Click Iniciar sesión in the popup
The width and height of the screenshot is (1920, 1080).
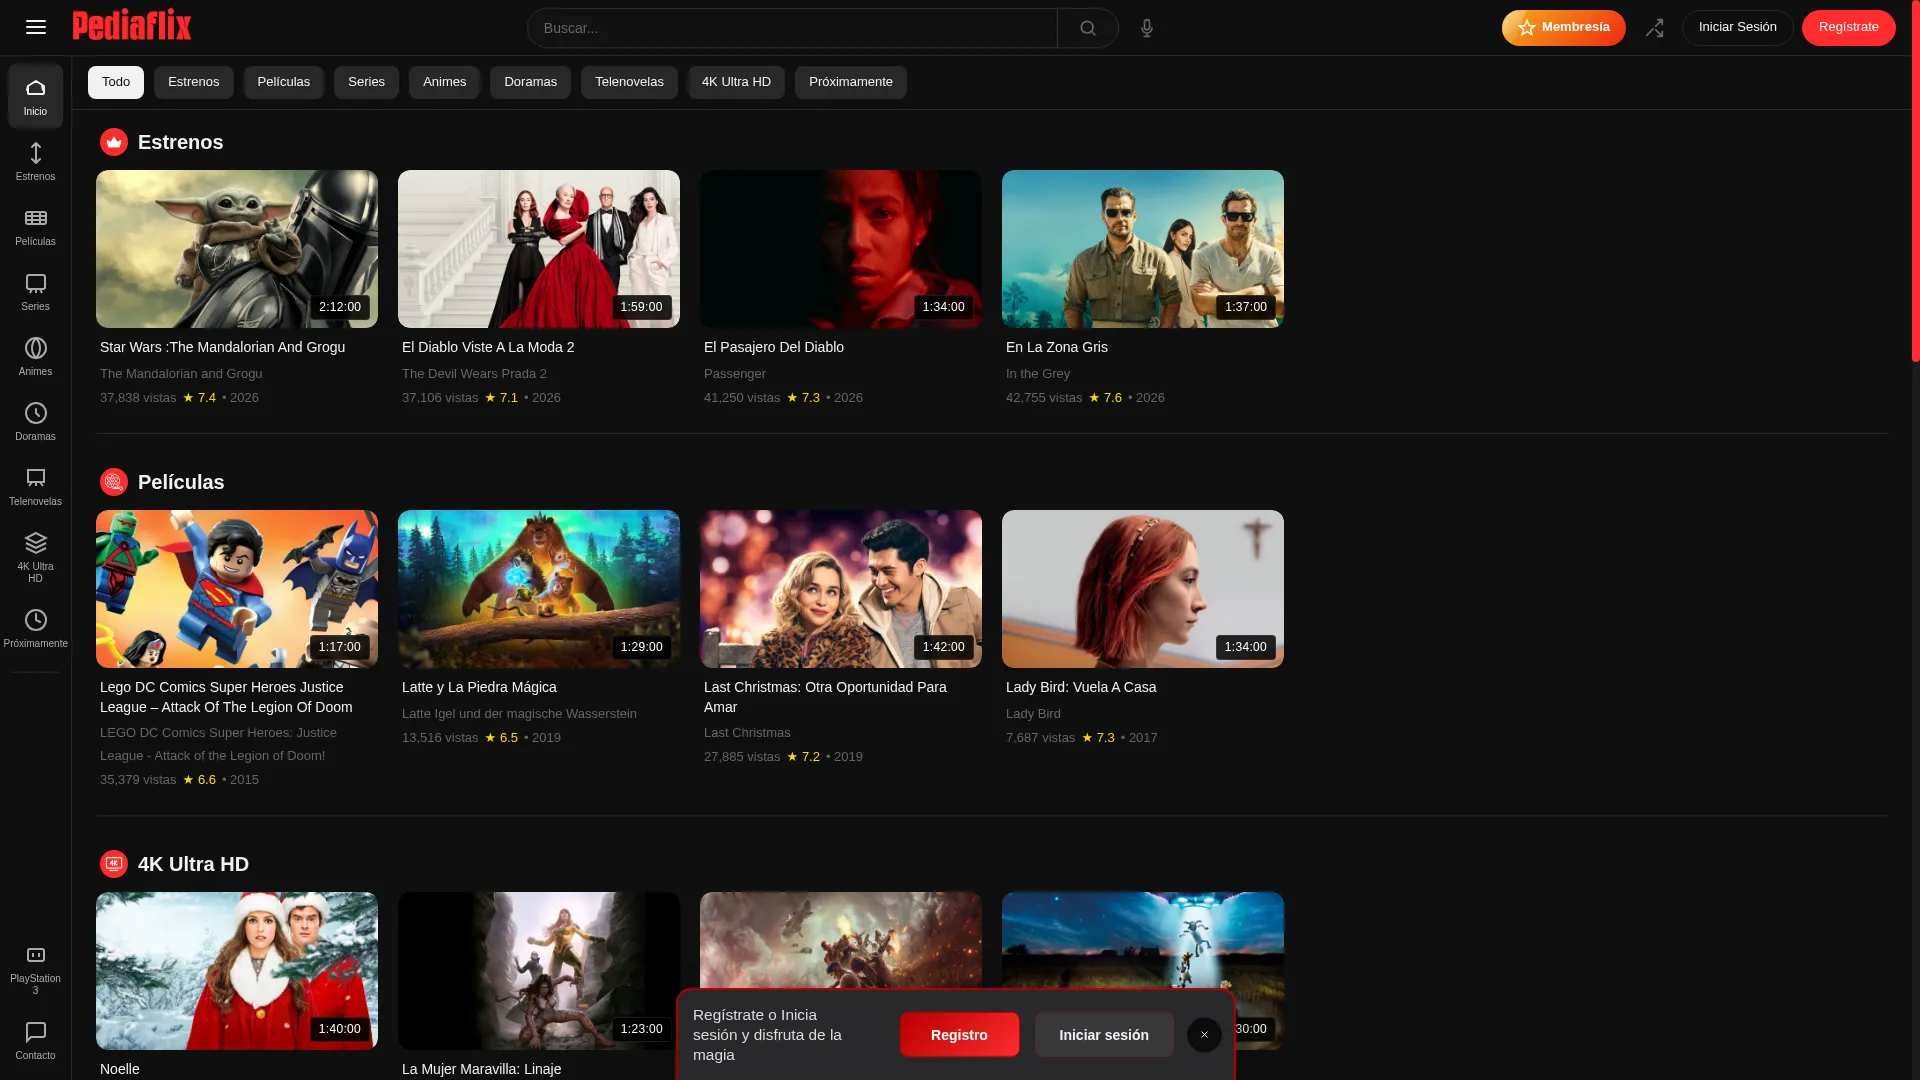point(1104,1035)
